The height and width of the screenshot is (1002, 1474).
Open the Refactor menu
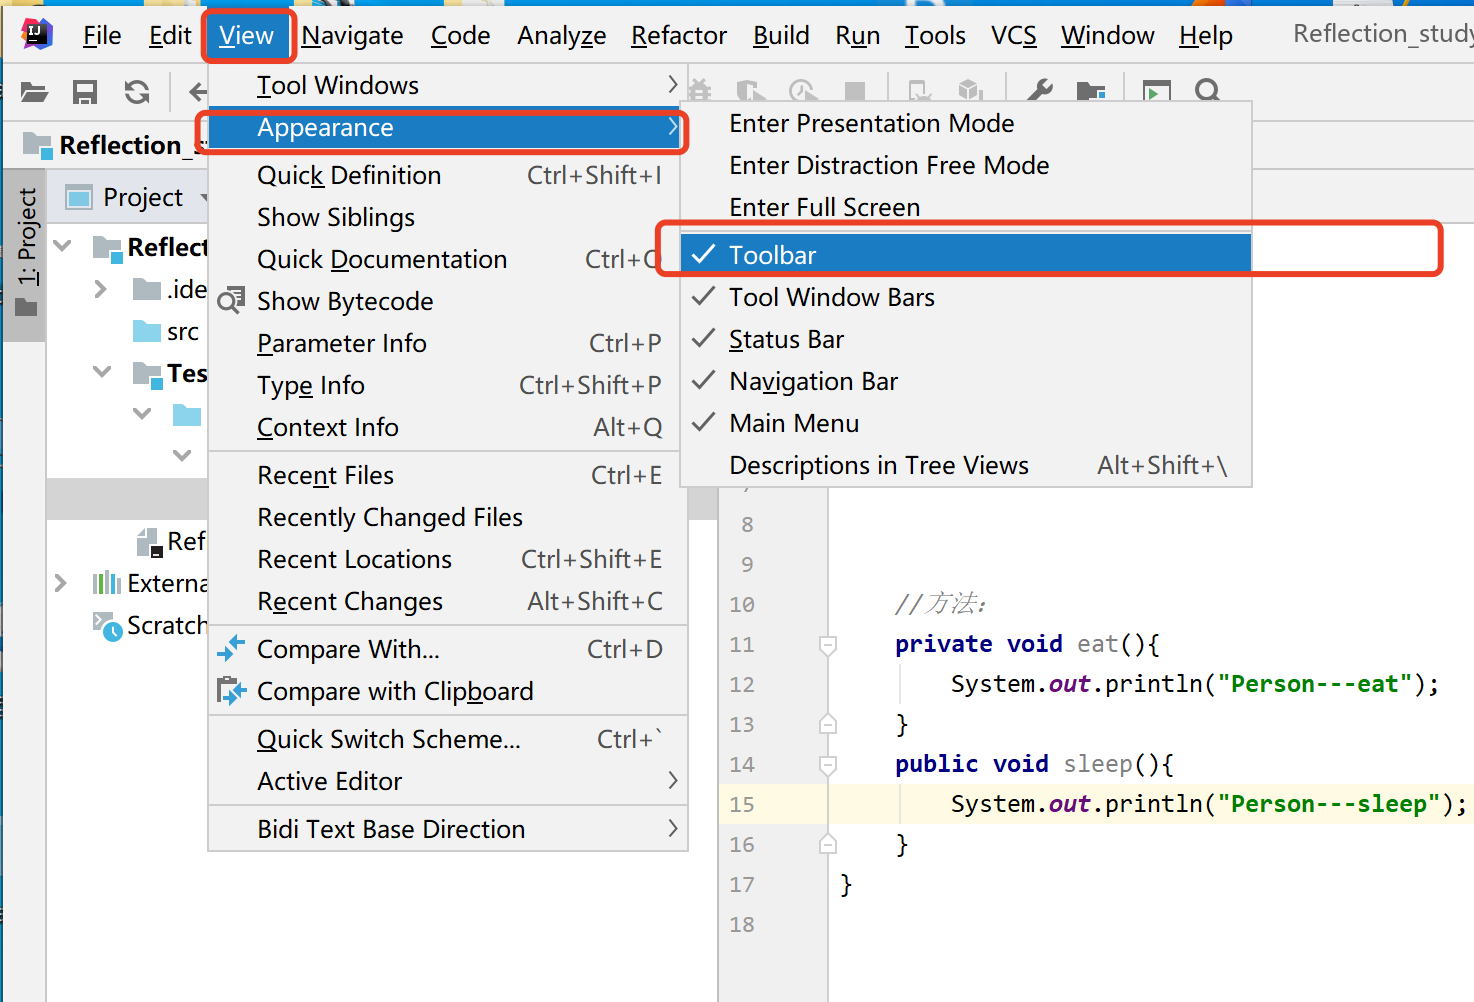point(678,36)
